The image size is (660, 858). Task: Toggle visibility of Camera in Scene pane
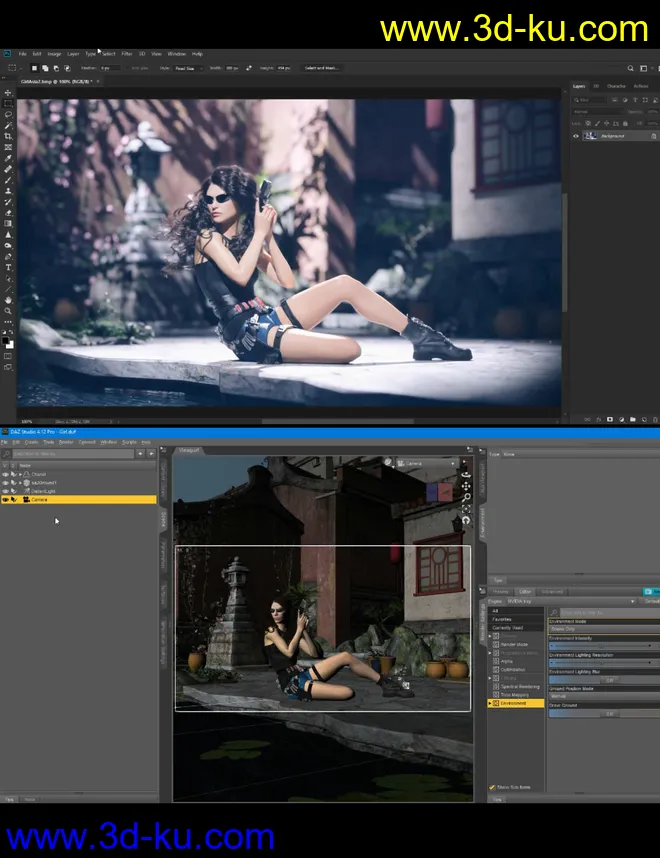5,500
